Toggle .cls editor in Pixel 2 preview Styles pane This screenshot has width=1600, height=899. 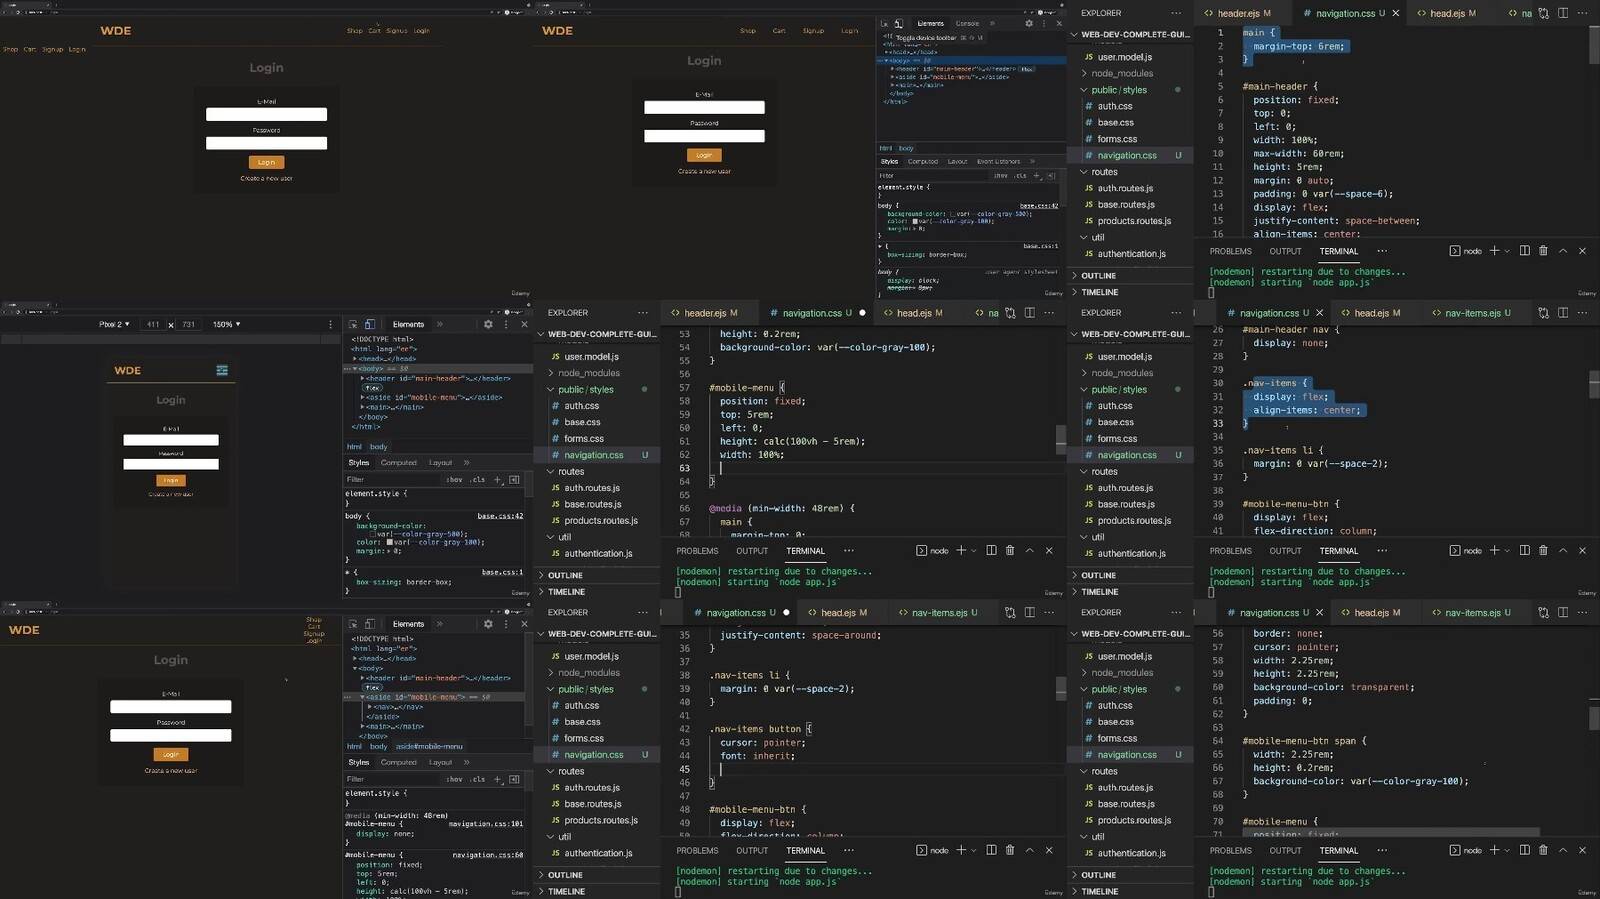tap(478, 480)
